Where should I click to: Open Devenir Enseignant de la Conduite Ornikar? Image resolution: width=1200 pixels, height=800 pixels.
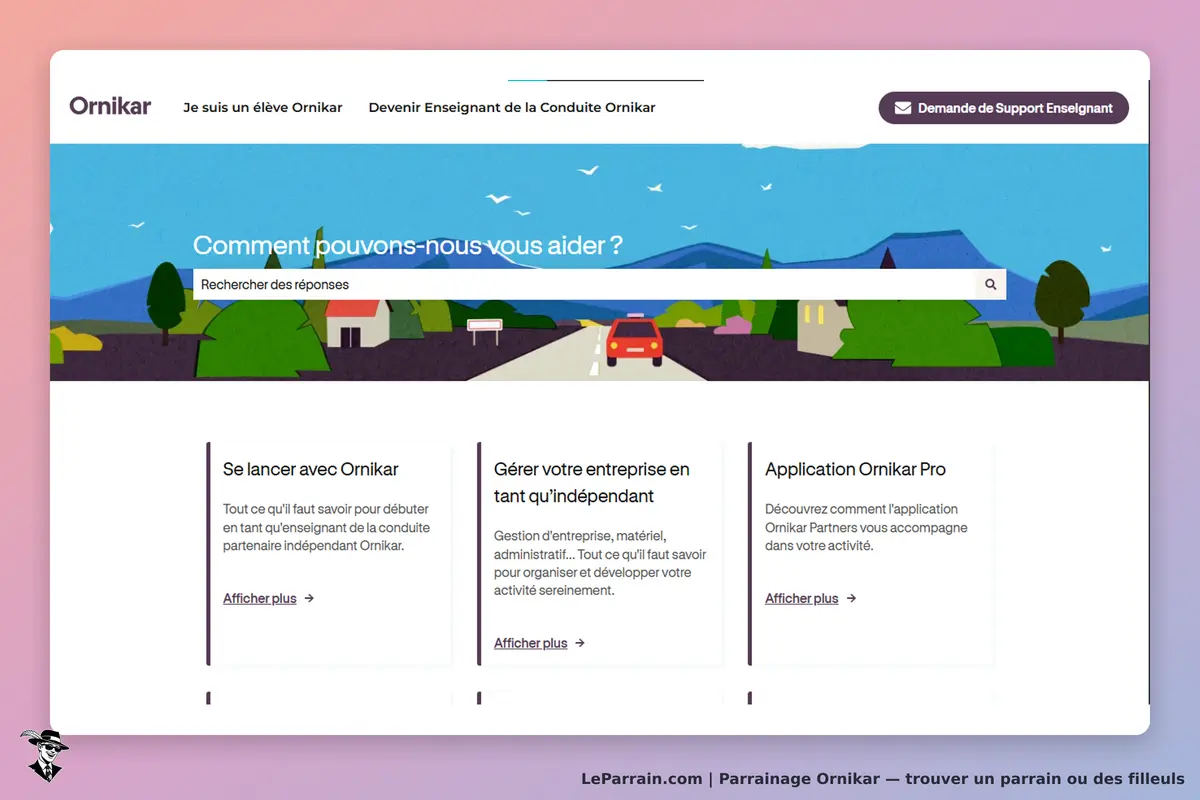tap(512, 107)
